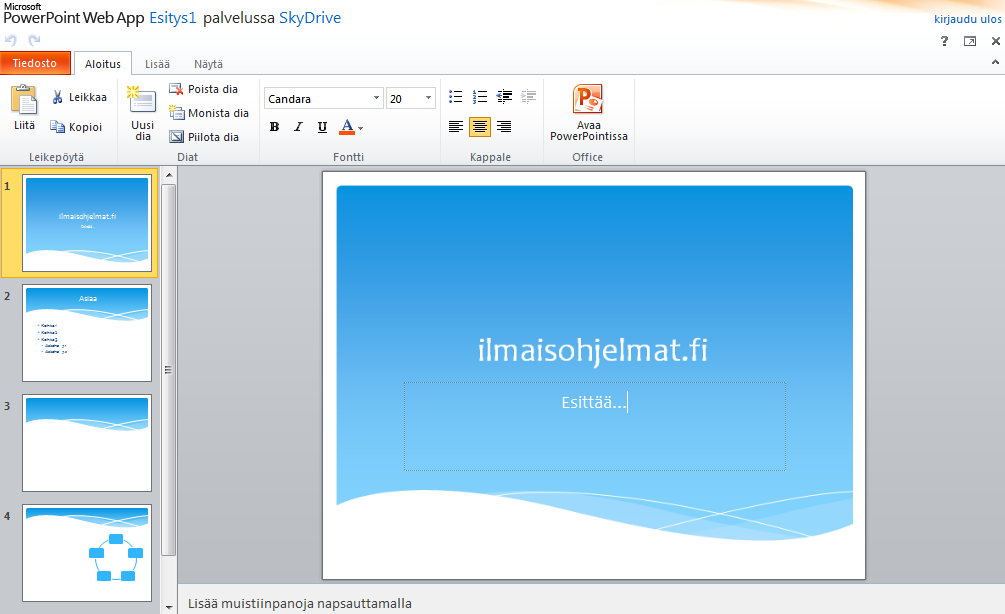The image size is (1005, 614).
Task: Switch to the Lisää tab
Action: pyautogui.click(x=157, y=64)
